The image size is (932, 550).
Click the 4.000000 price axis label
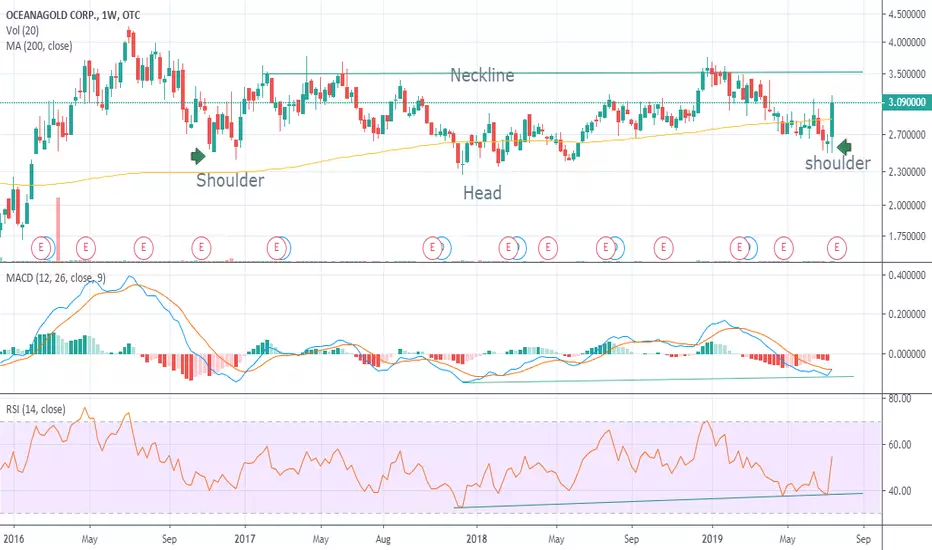tap(907, 42)
